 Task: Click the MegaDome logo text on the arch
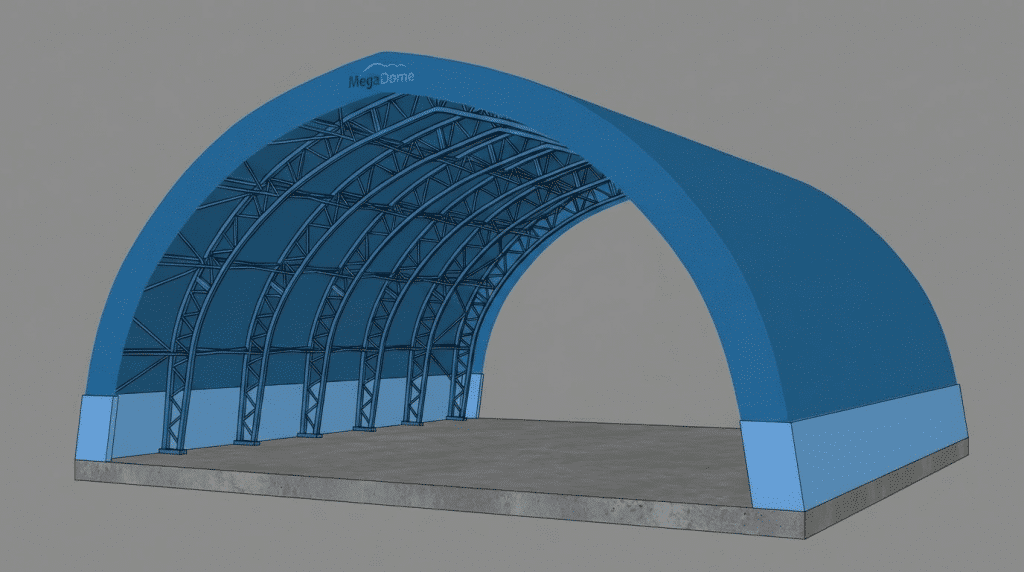click(x=381, y=77)
